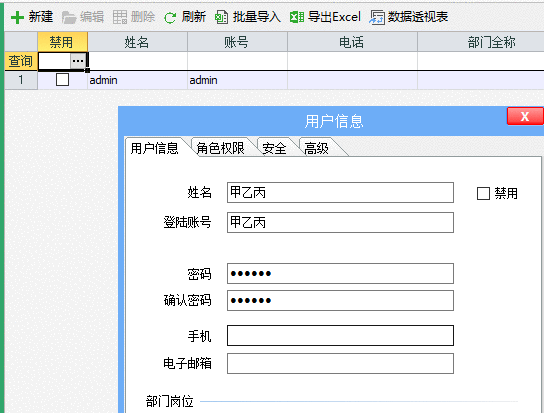Open the 高级 tab
This screenshot has width=544, height=413.
click(316, 148)
